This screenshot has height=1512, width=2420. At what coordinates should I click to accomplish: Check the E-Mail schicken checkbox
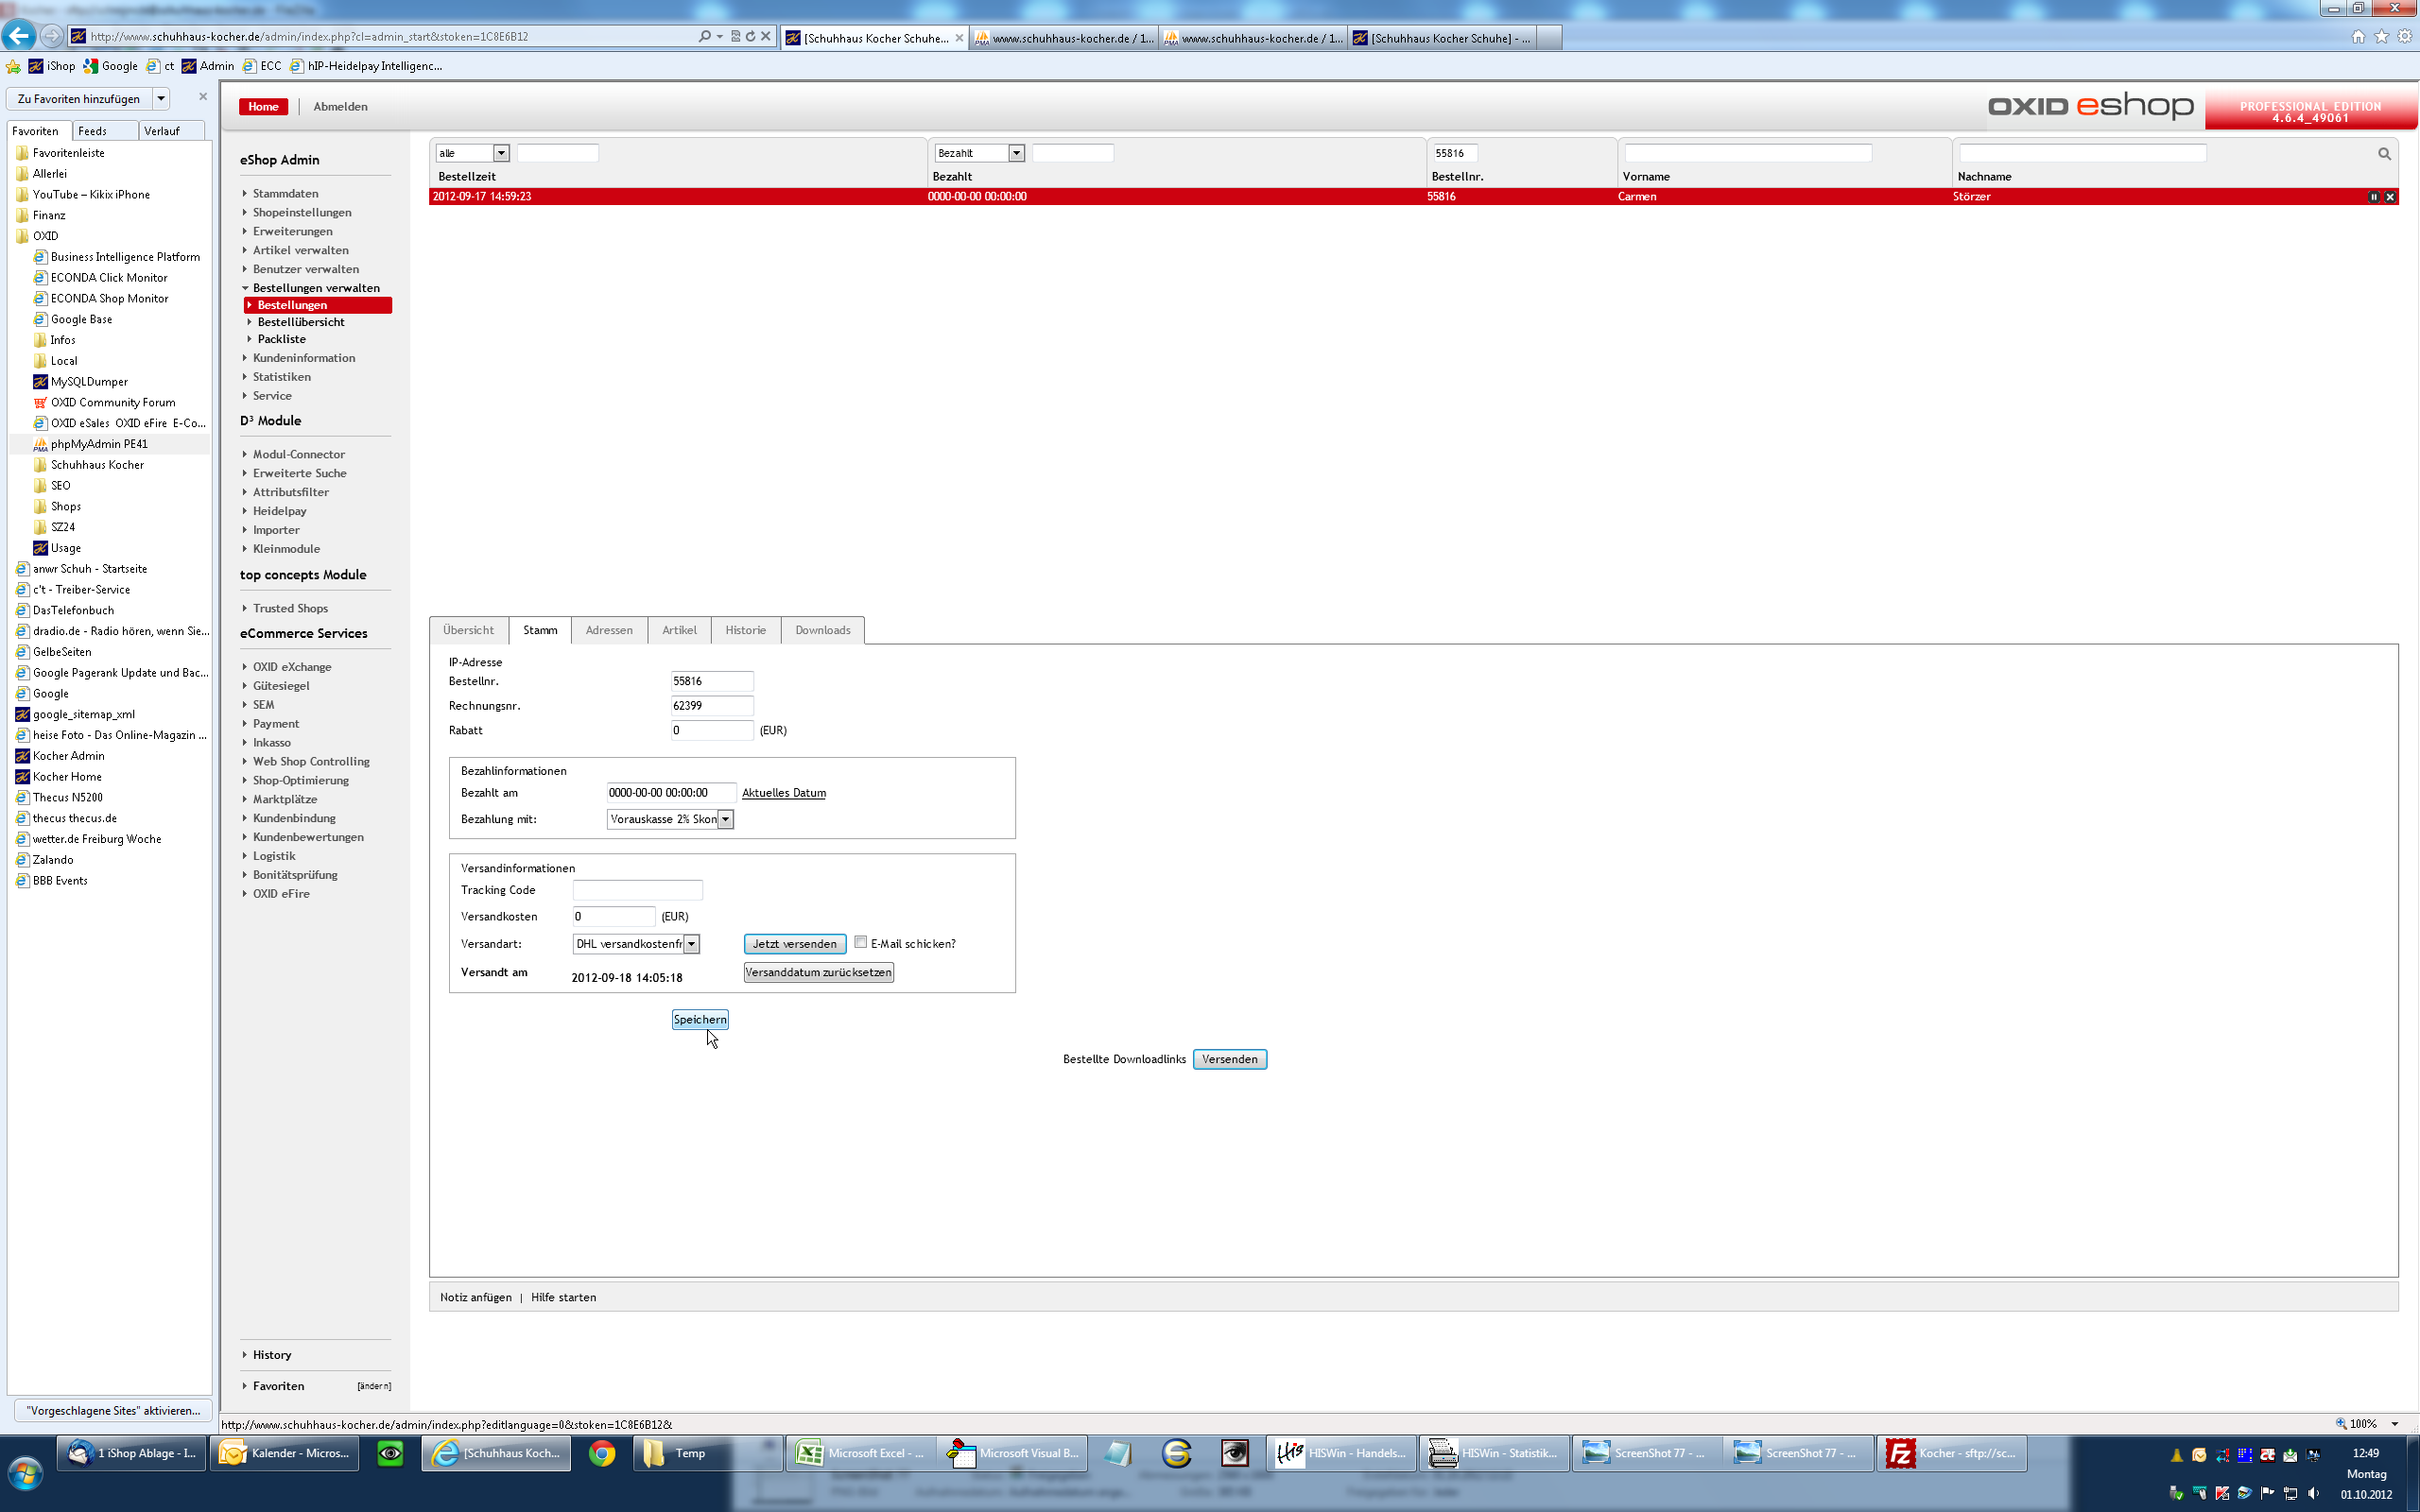click(x=860, y=942)
